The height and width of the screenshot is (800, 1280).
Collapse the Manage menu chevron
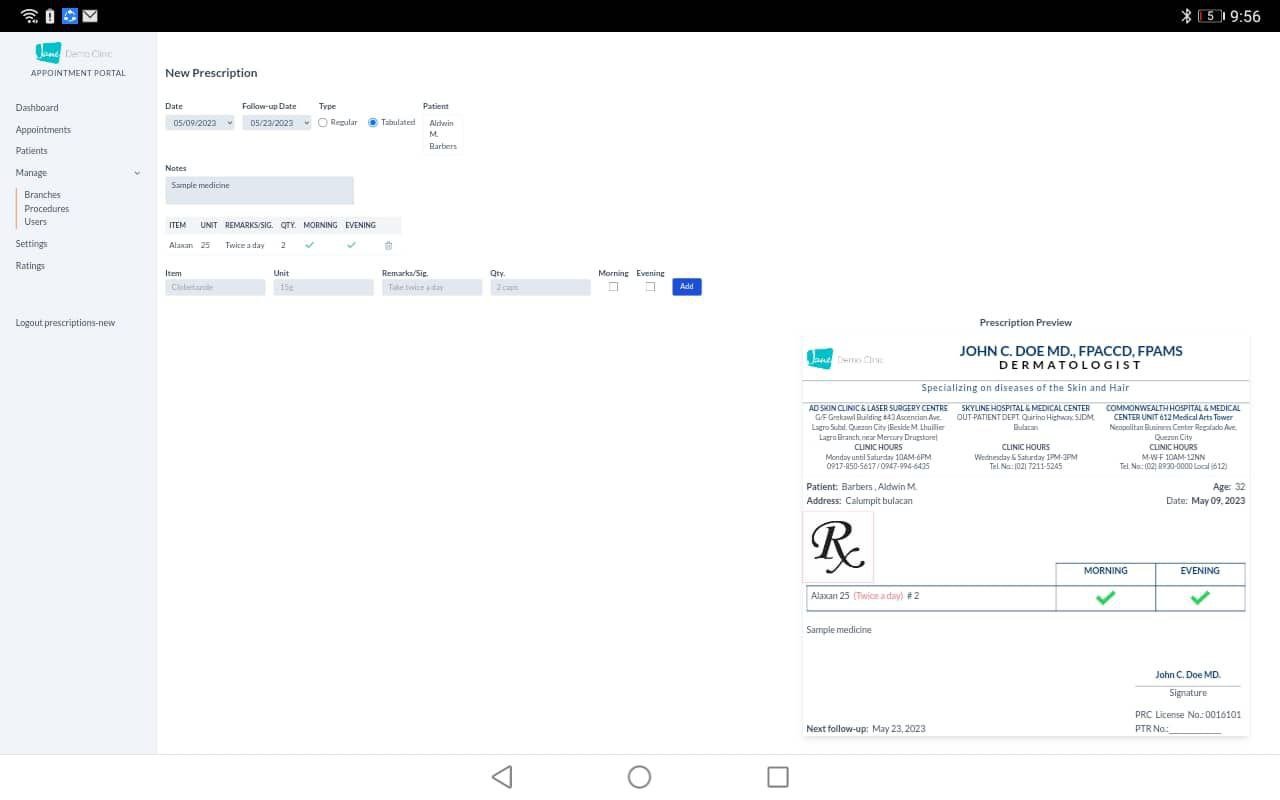pyautogui.click(x=137, y=173)
